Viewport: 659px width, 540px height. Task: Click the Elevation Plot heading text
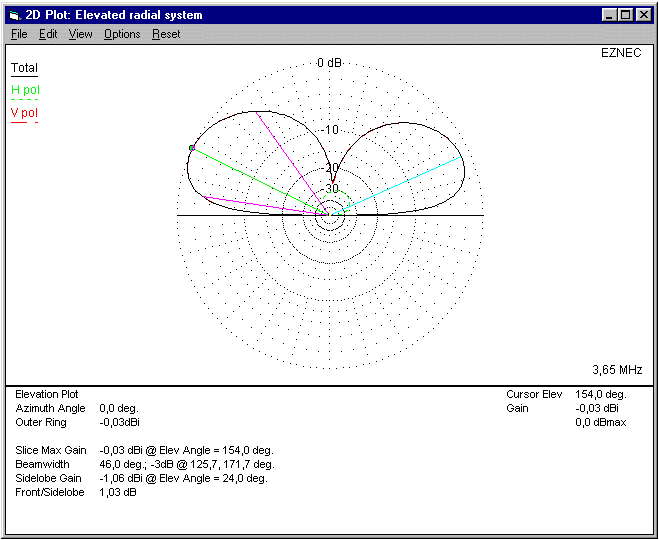point(47,394)
